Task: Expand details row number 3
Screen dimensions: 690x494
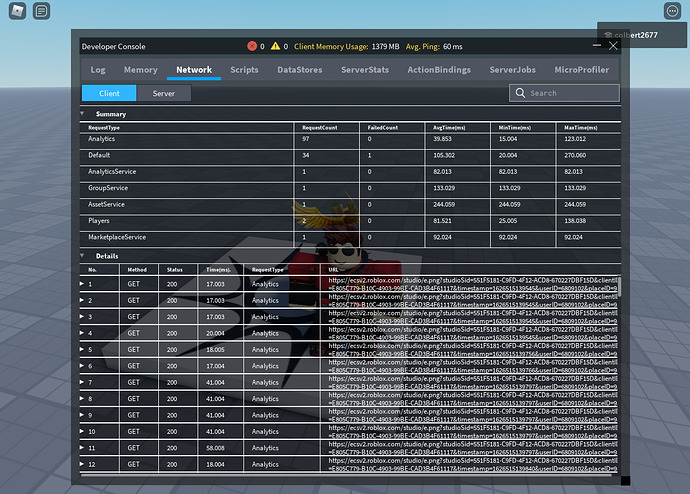Action: pos(82,316)
